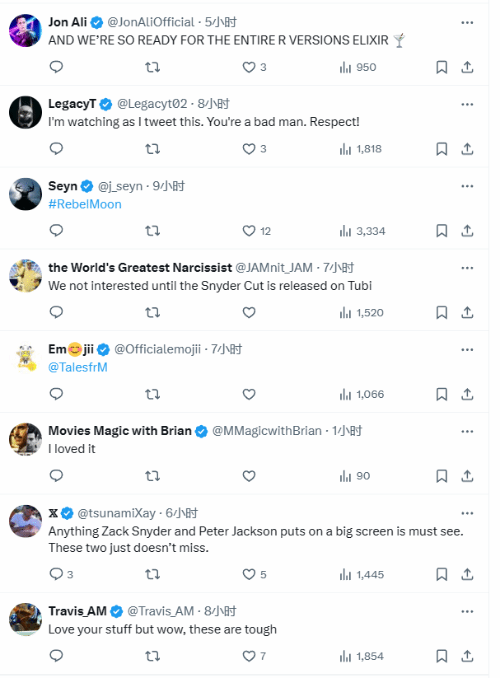500x678 pixels.
Task: Bookmark the Snyder Cut on Tubi tweet
Action: point(441,313)
